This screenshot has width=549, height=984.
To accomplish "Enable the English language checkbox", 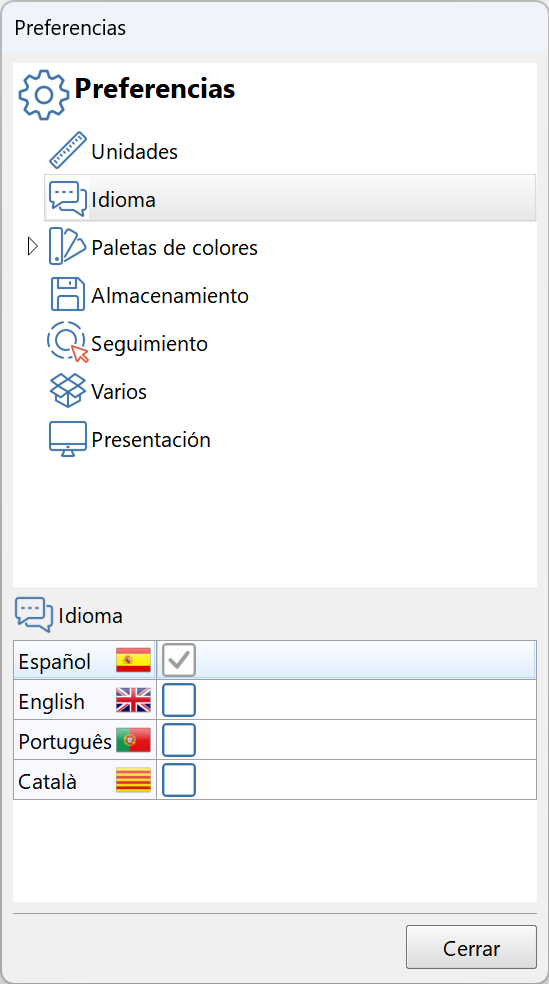I will (179, 700).
